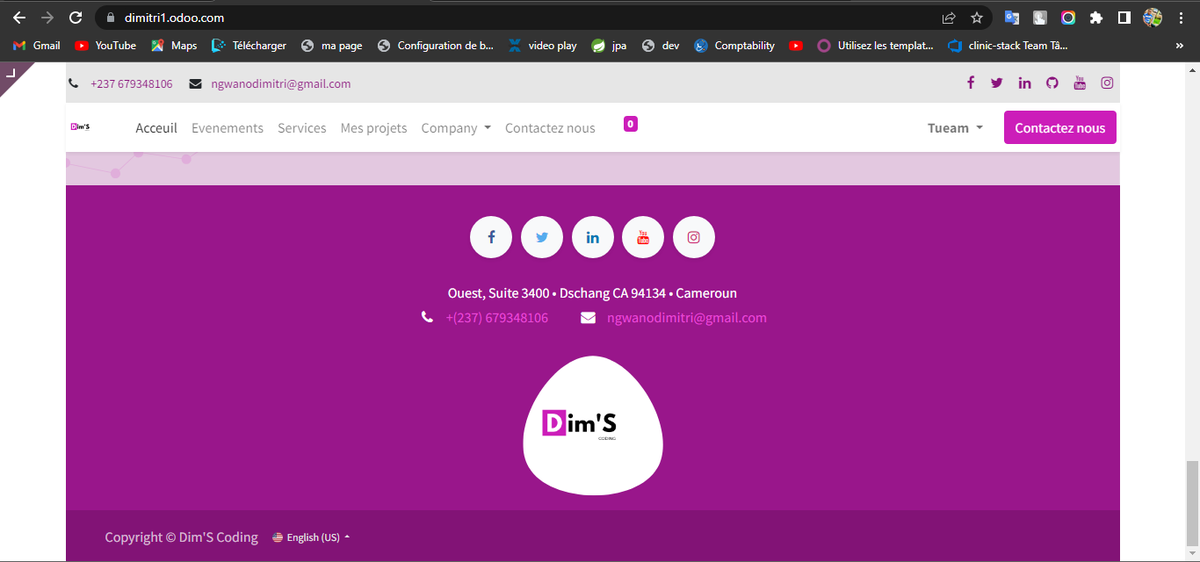Click the round Twitter button in footer
The width and height of the screenshot is (1200, 562).
(542, 237)
